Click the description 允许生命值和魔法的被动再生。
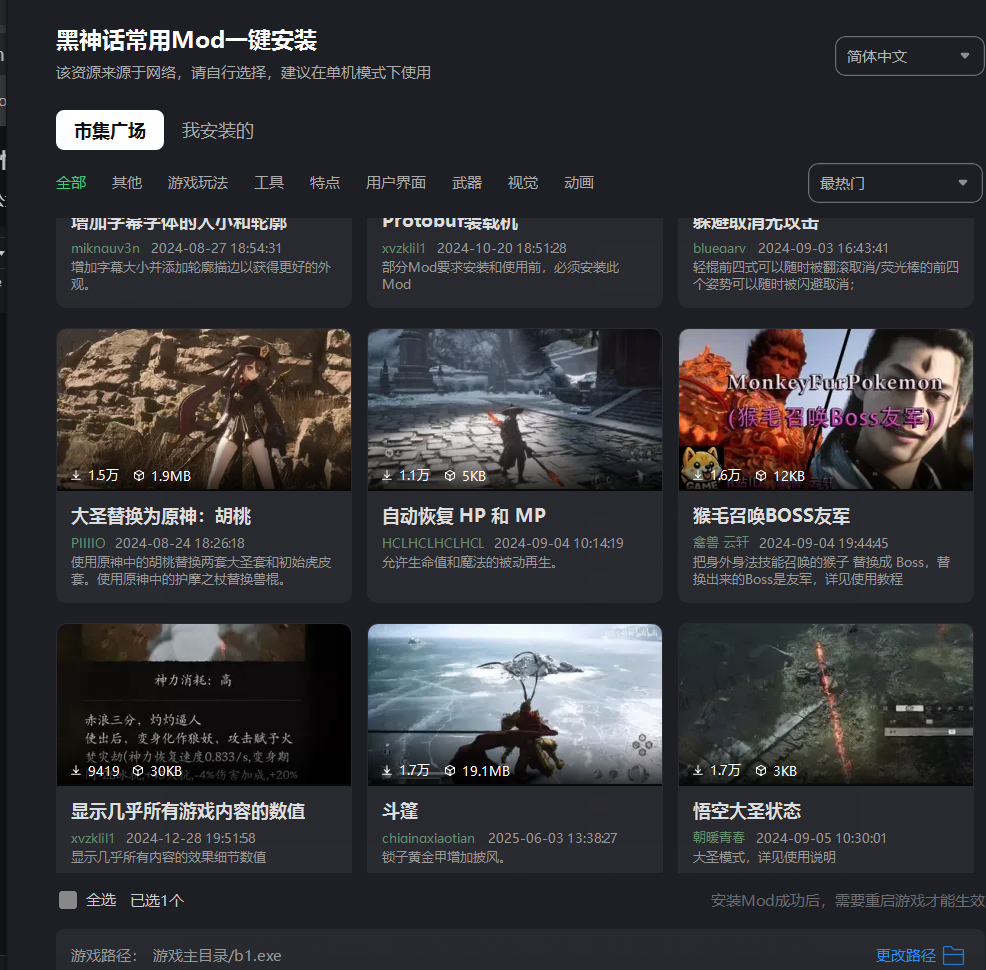Image resolution: width=986 pixels, height=970 pixels. (x=470, y=563)
